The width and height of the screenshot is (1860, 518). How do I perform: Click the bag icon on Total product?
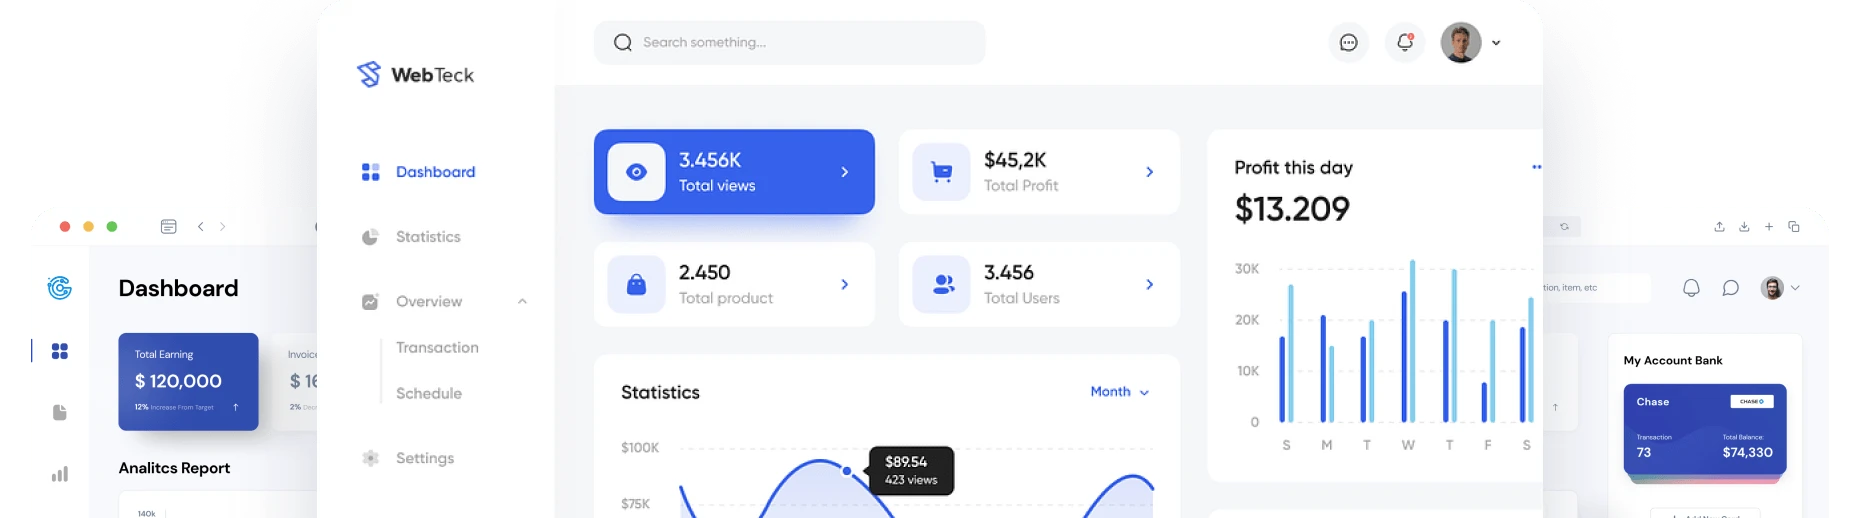[636, 285]
